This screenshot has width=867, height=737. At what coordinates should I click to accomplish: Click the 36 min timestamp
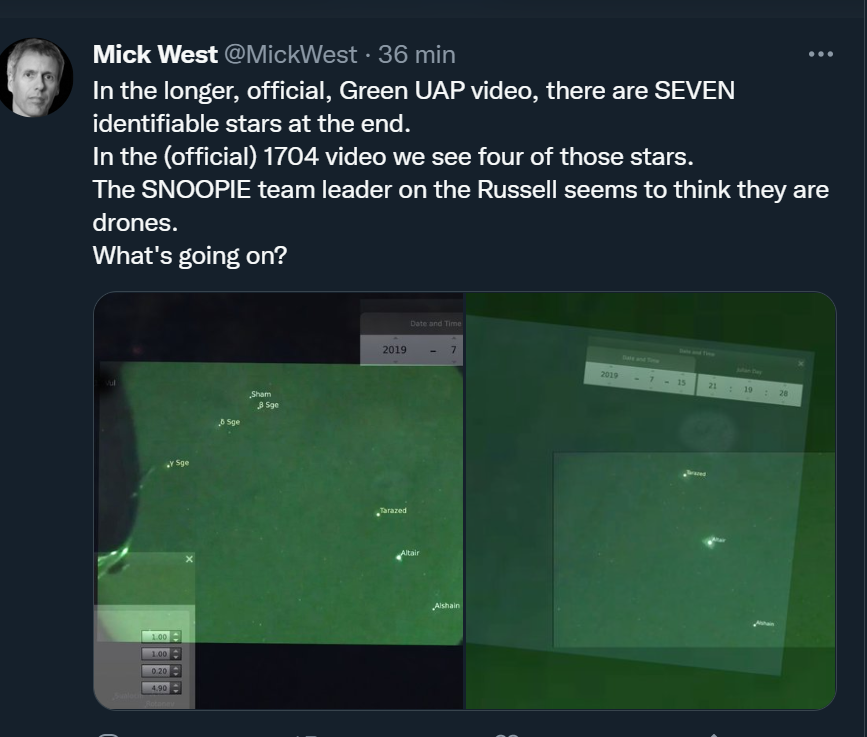417,54
